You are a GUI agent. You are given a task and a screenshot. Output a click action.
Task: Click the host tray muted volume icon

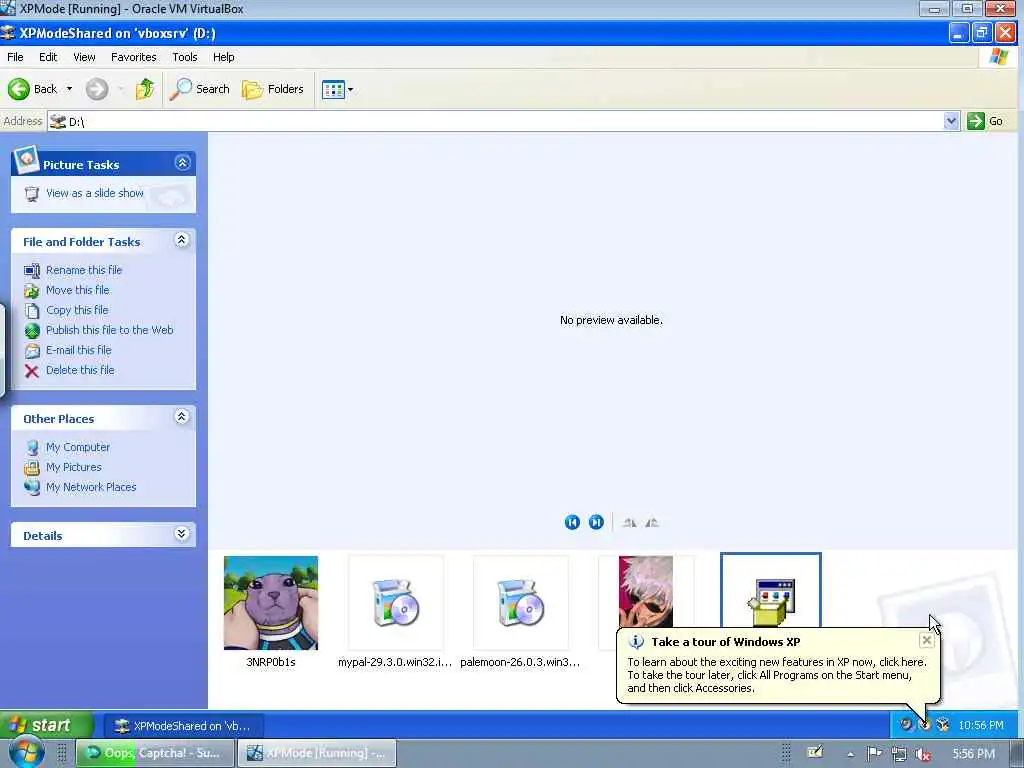coord(923,754)
